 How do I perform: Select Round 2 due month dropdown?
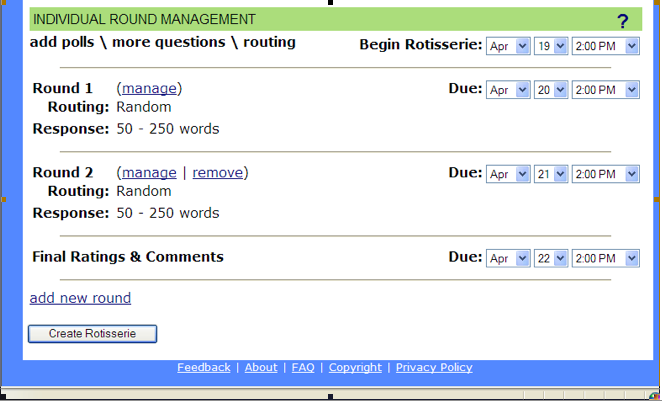tap(508, 174)
